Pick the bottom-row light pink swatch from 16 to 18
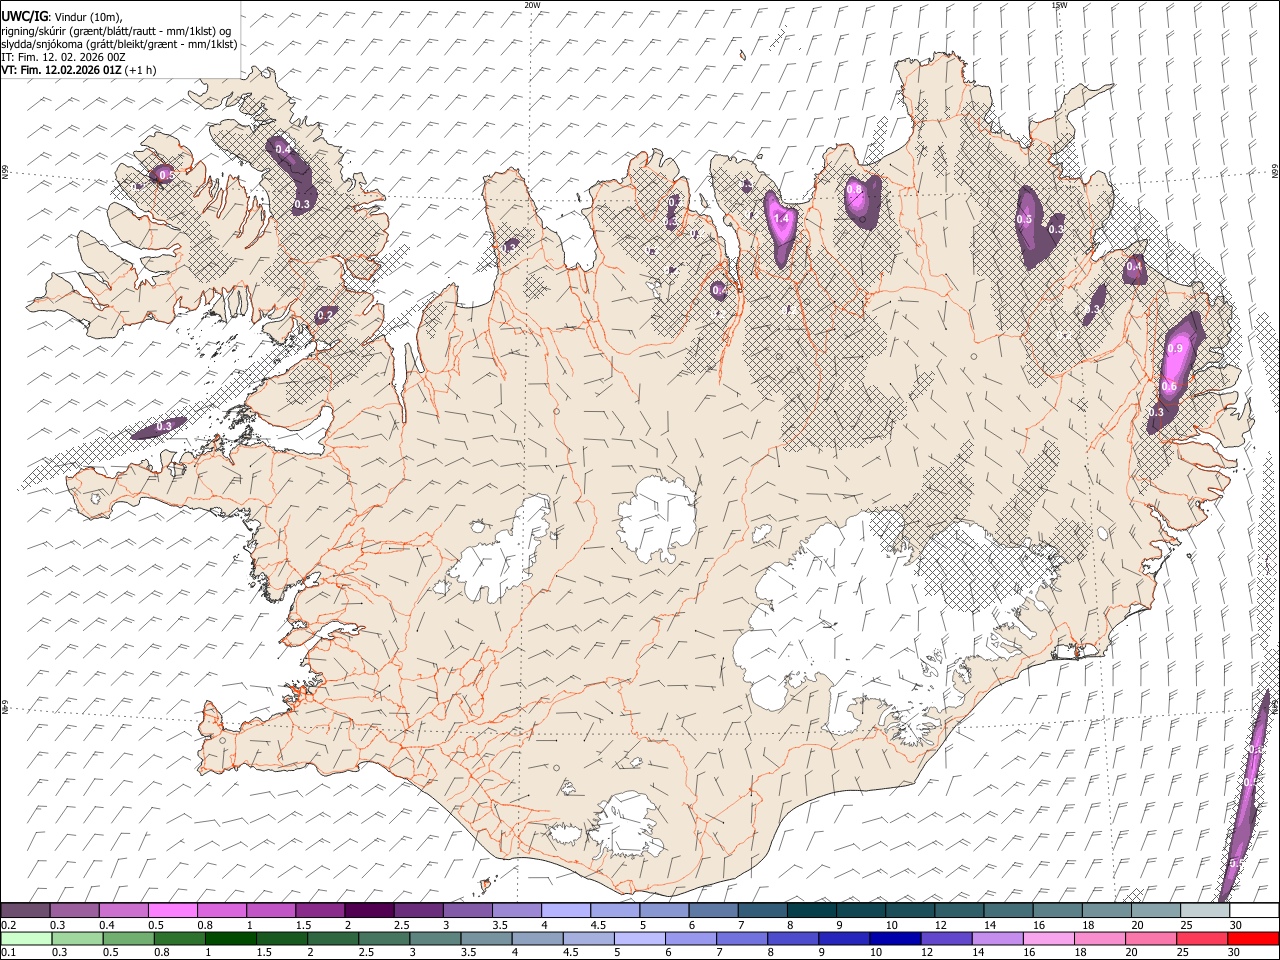Viewport: 1280px width, 960px height. [x=1047, y=939]
